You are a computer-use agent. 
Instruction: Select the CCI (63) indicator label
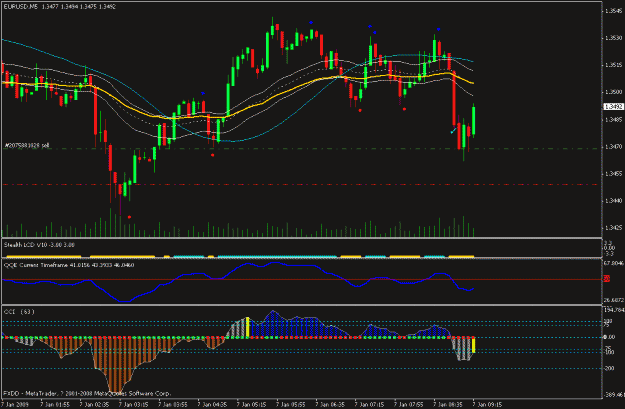tap(19, 312)
